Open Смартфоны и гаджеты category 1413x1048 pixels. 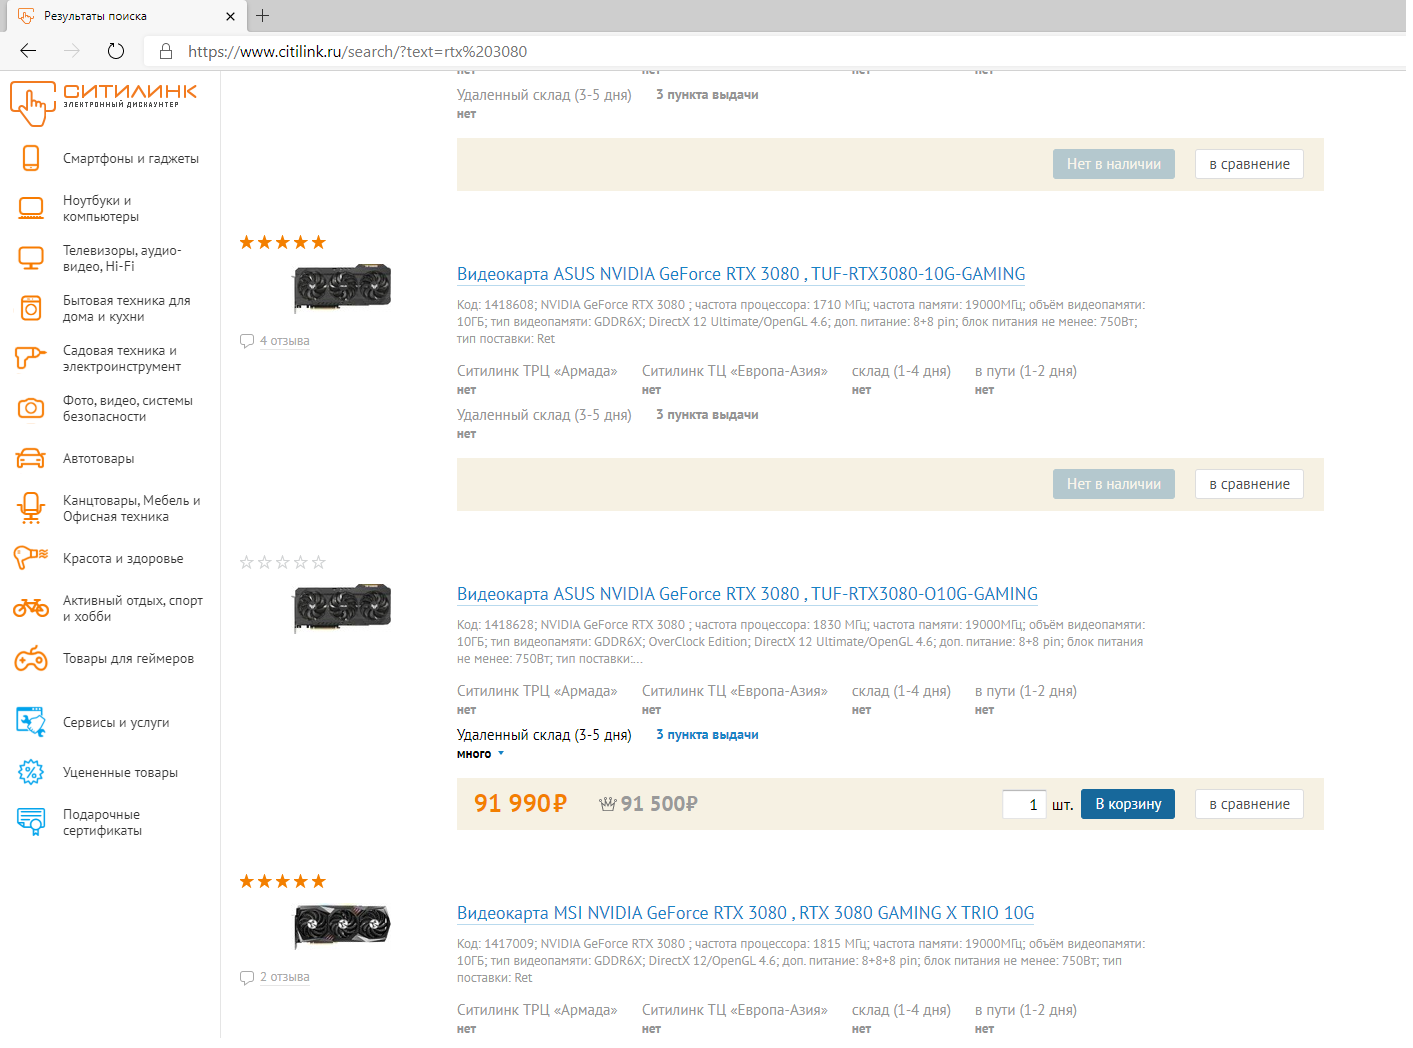tap(131, 158)
